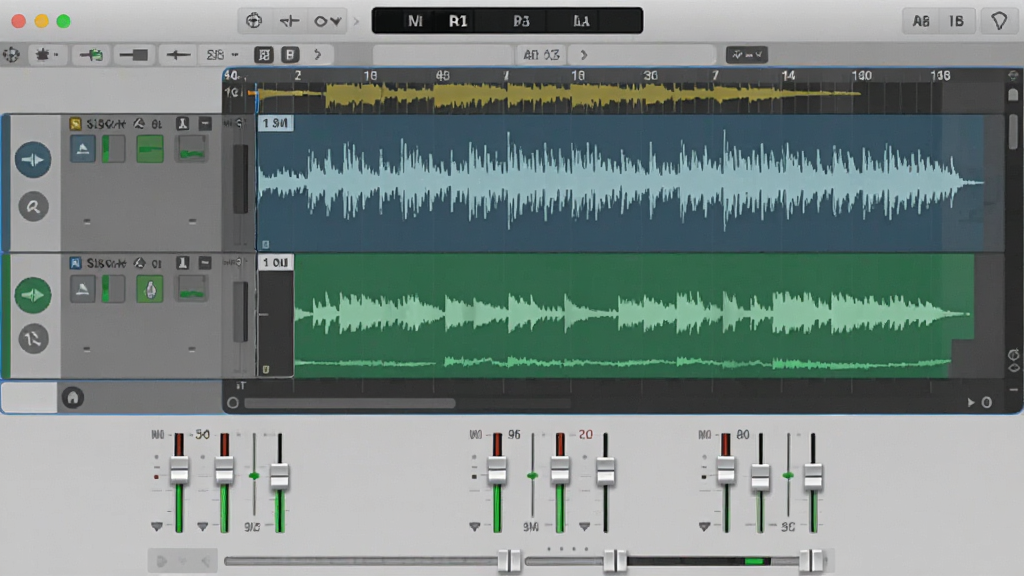Click the green pan knob in the 96 fader group

532,476
